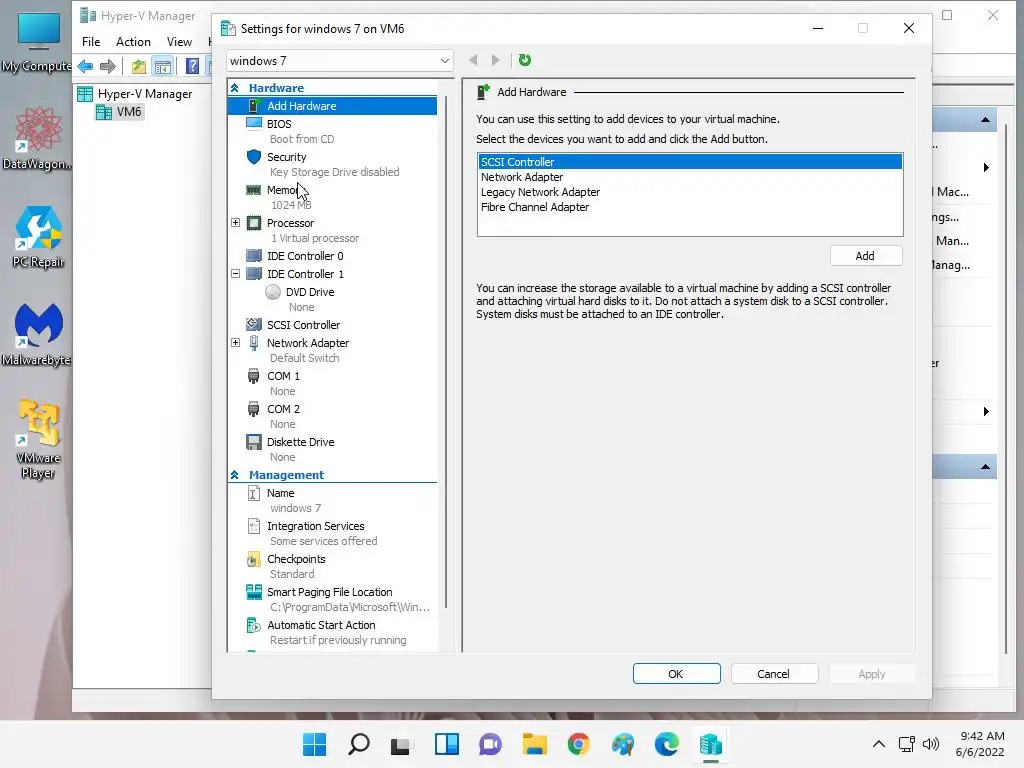Click OK to confirm settings
Screen dimensions: 1024x768
pos(677,674)
